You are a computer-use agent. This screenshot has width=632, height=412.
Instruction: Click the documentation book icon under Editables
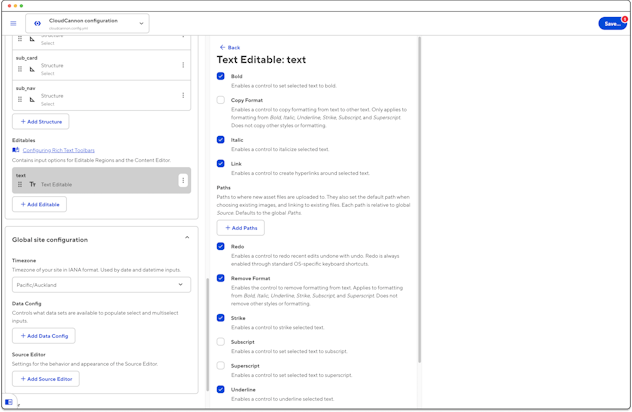tap(16, 150)
